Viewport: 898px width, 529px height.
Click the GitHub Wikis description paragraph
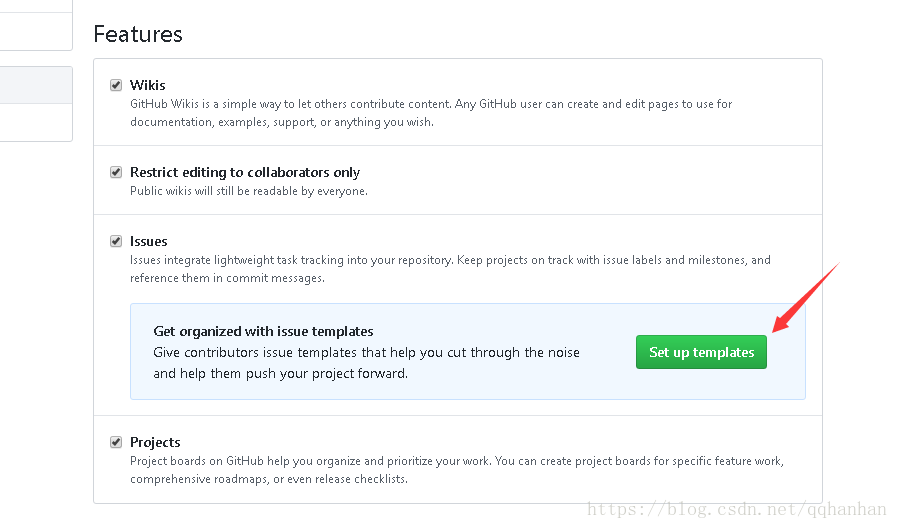coord(431,113)
